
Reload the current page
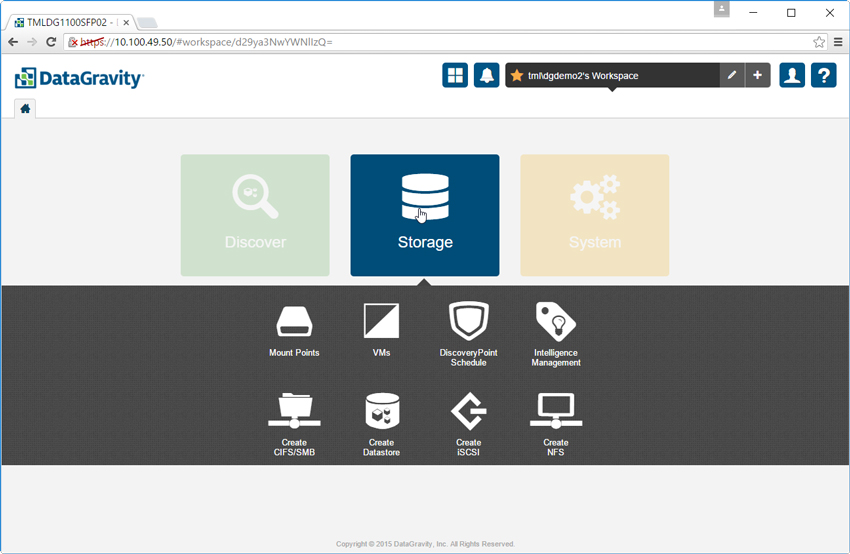[51, 42]
